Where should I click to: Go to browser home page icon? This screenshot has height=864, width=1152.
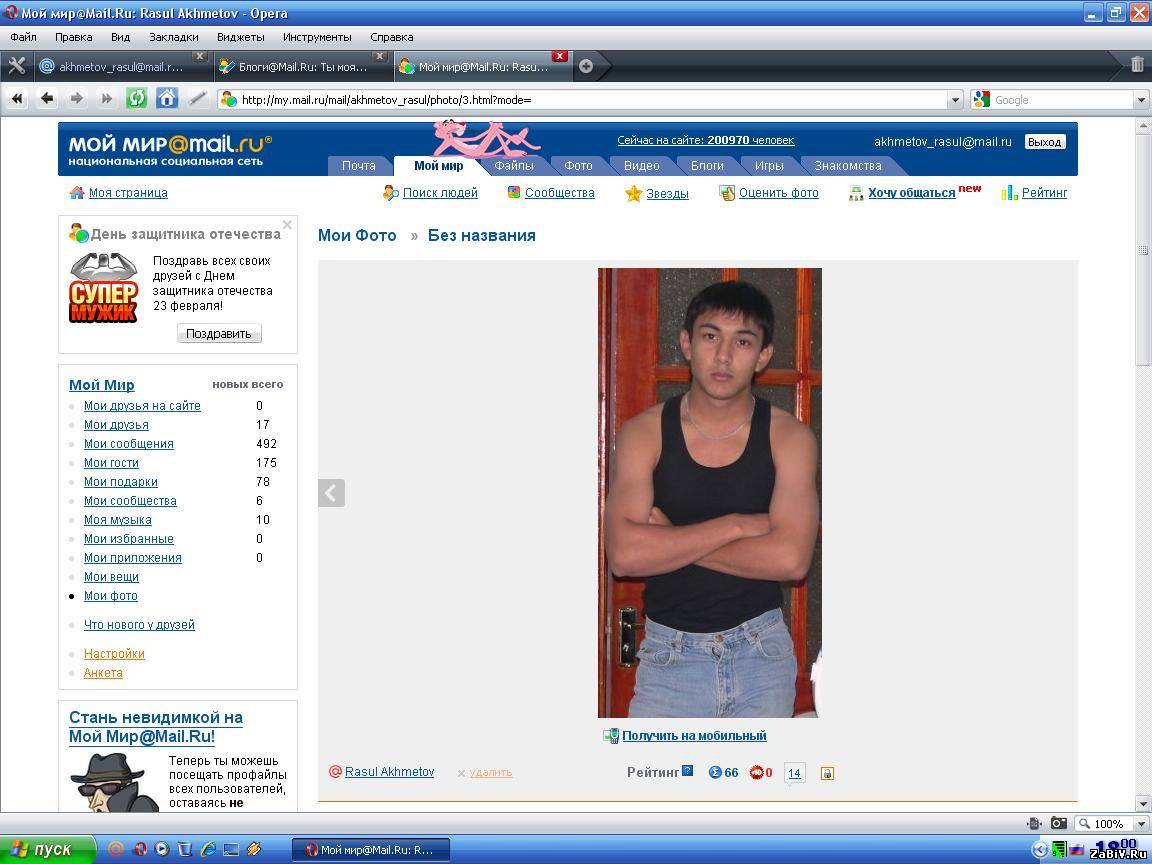pos(167,98)
